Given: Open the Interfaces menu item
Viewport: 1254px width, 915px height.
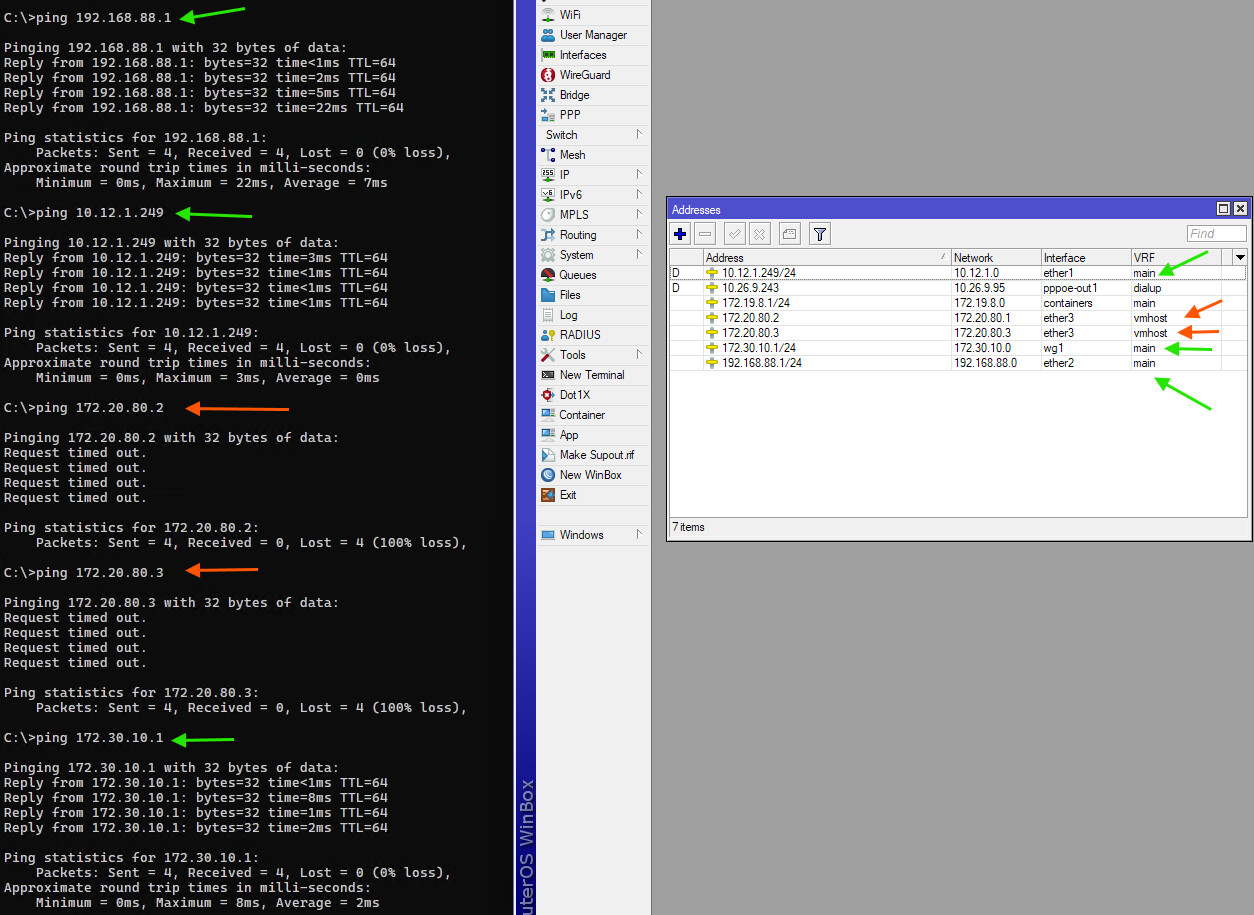Looking at the screenshot, I should (x=582, y=55).
